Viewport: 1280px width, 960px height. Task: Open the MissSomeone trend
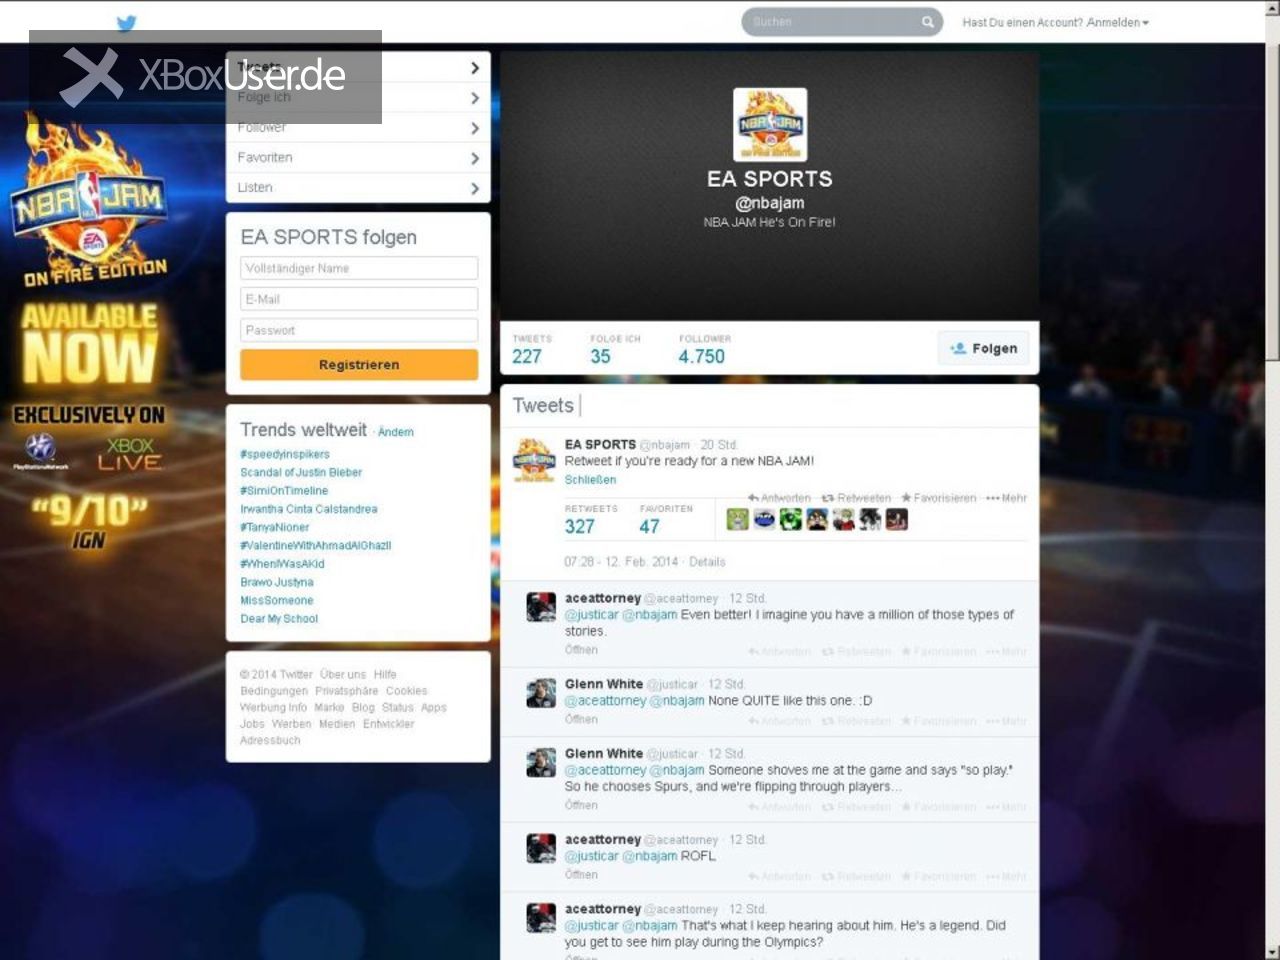pos(277,600)
